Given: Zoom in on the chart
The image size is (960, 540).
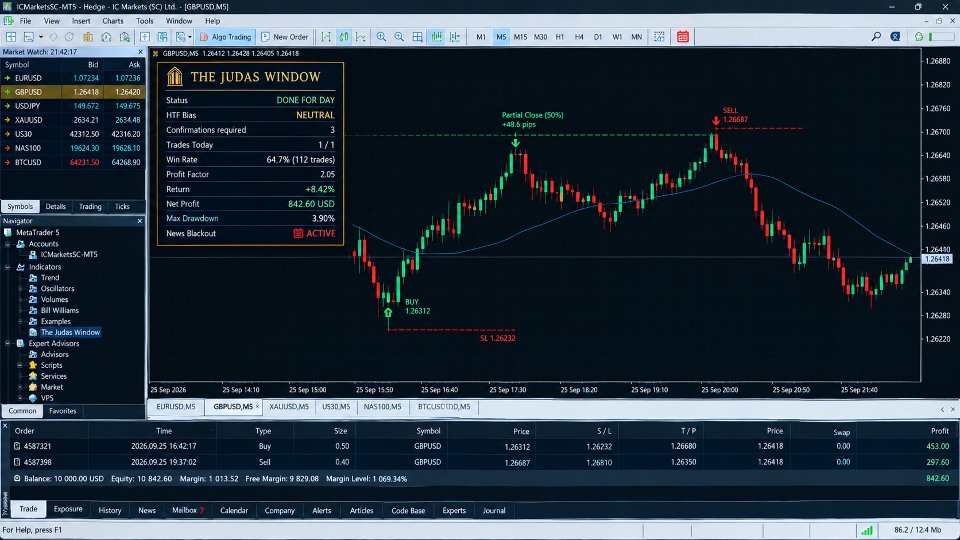Looking at the screenshot, I should click(x=381, y=37).
